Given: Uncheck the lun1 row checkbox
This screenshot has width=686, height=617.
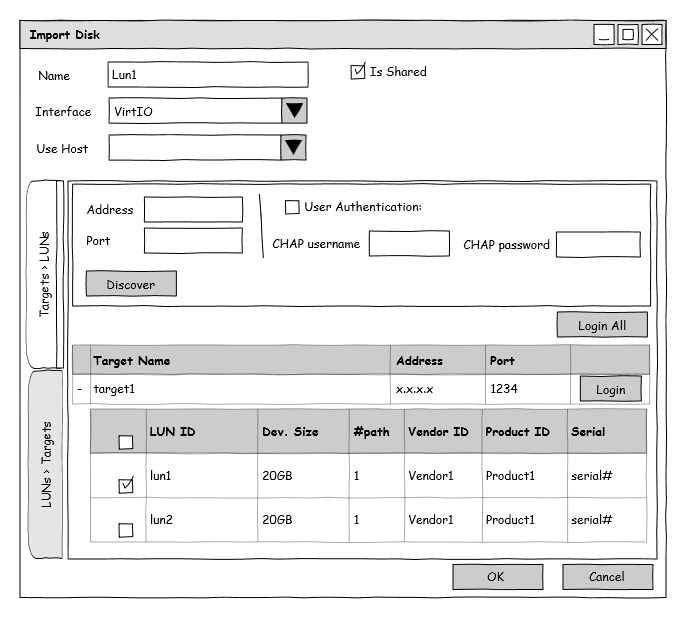Looking at the screenshot, I should coord(126,486).
